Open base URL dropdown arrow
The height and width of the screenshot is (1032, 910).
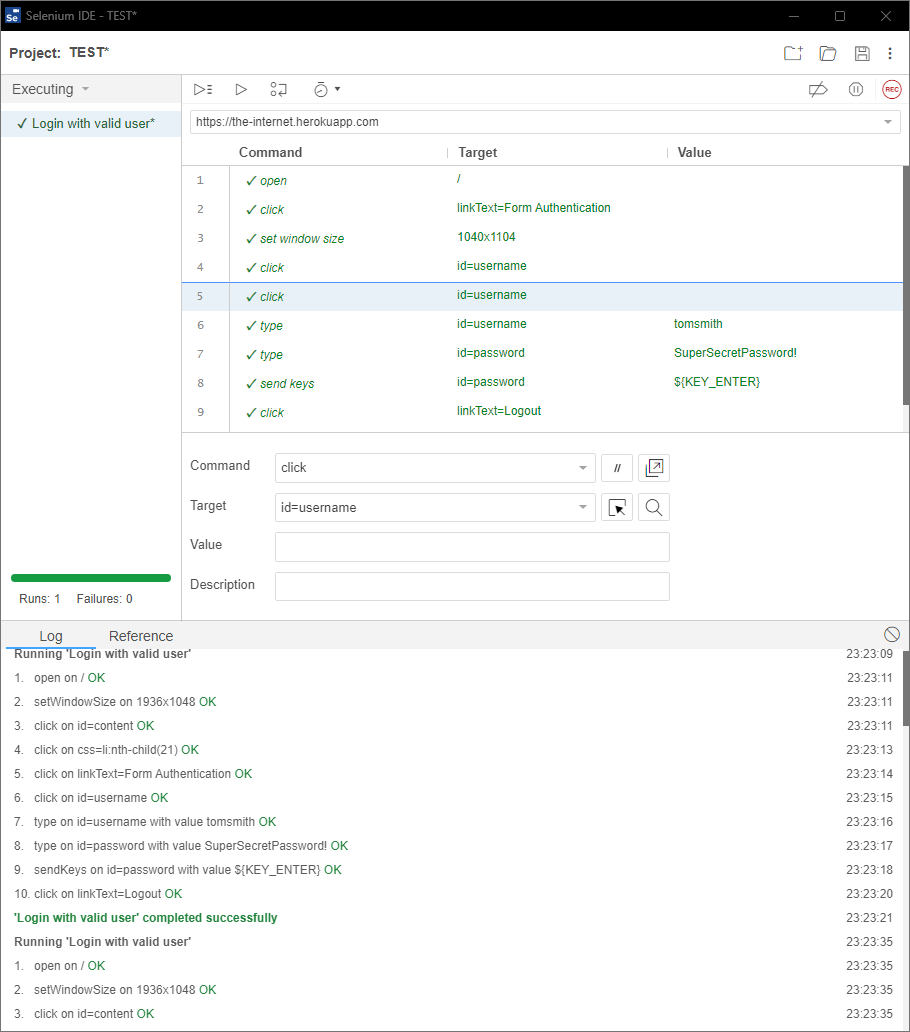(888, 122)
